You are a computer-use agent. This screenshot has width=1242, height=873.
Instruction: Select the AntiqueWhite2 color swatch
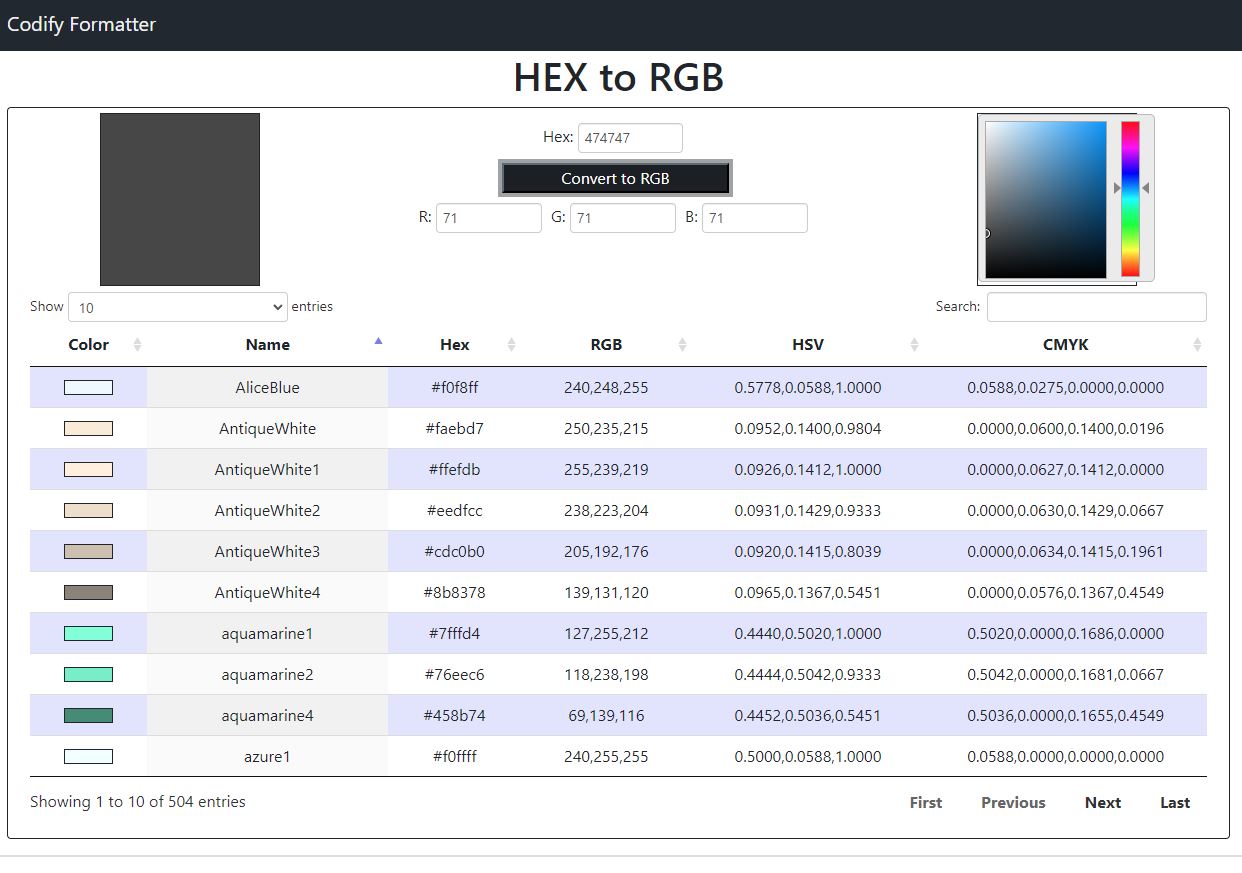coord(88,511)
